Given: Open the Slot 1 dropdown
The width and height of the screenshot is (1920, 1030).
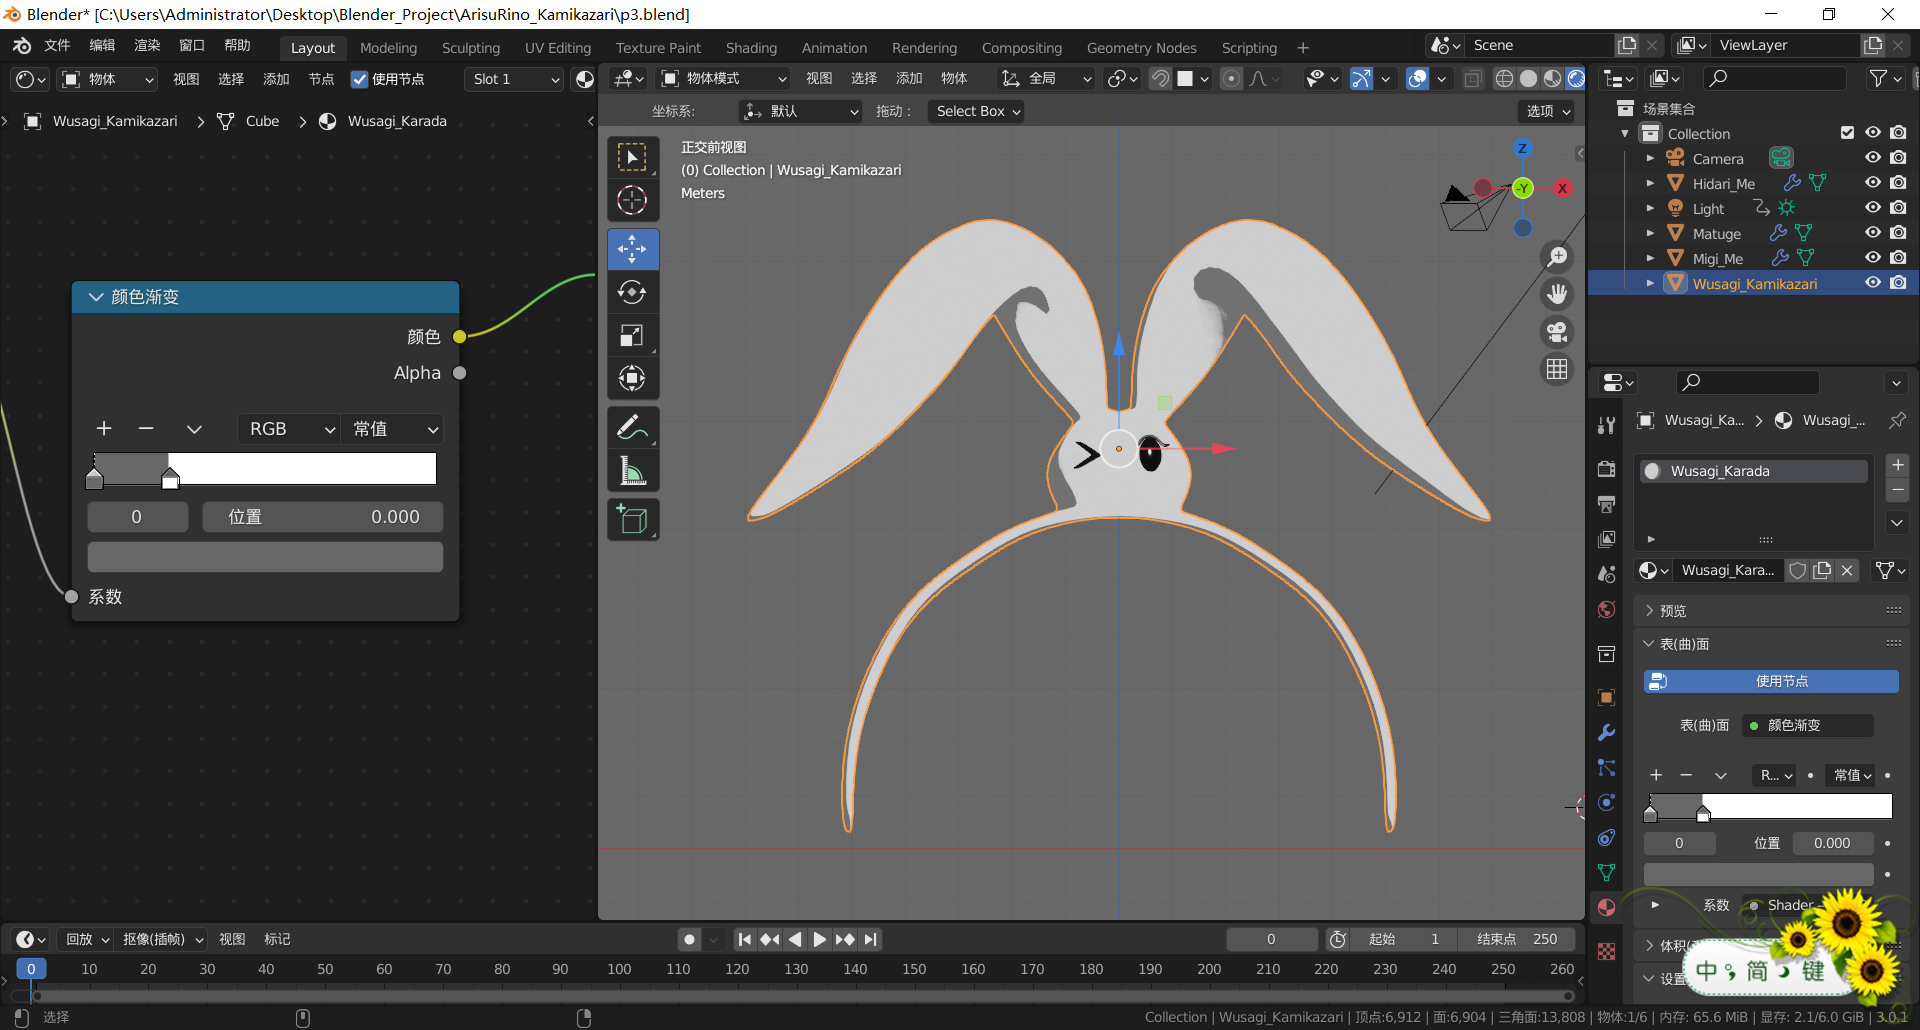Looking at the screenshot, I should point(515,79).
